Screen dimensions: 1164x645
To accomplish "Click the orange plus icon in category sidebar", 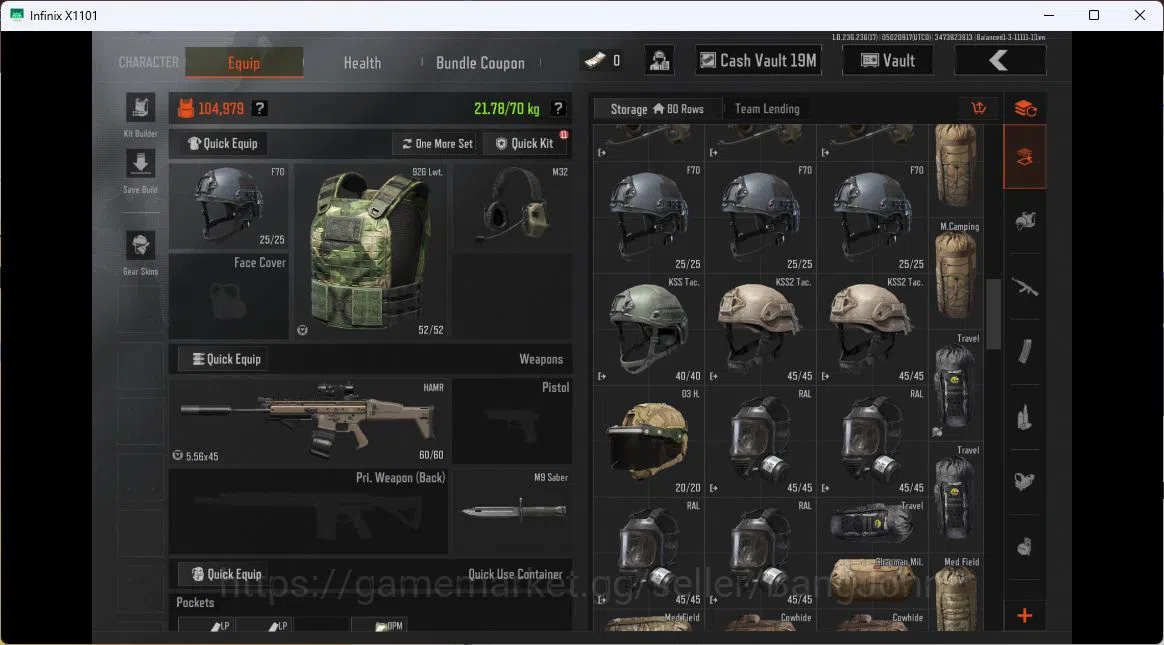I will point(1025,615).
